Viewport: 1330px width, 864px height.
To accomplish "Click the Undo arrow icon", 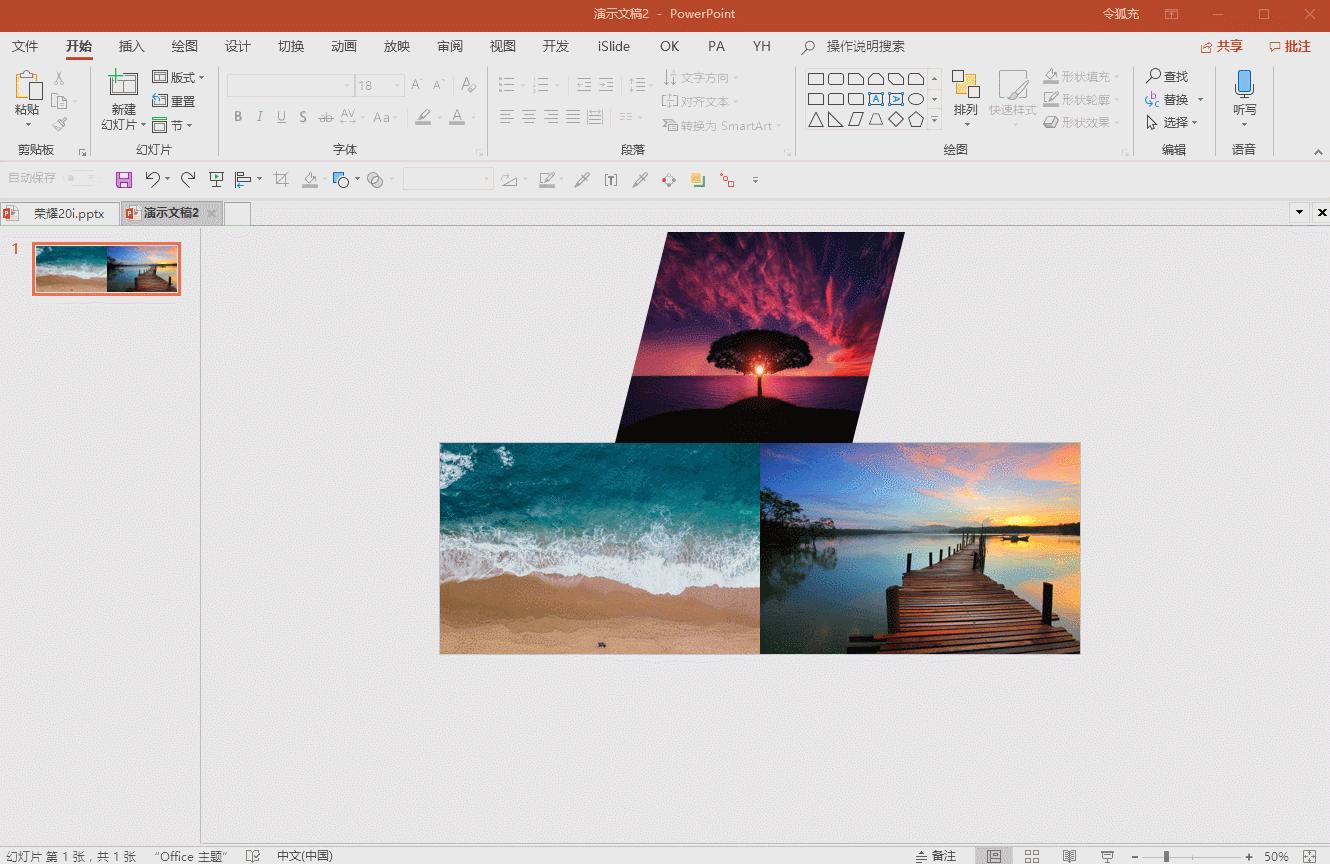I will [152, 179].
